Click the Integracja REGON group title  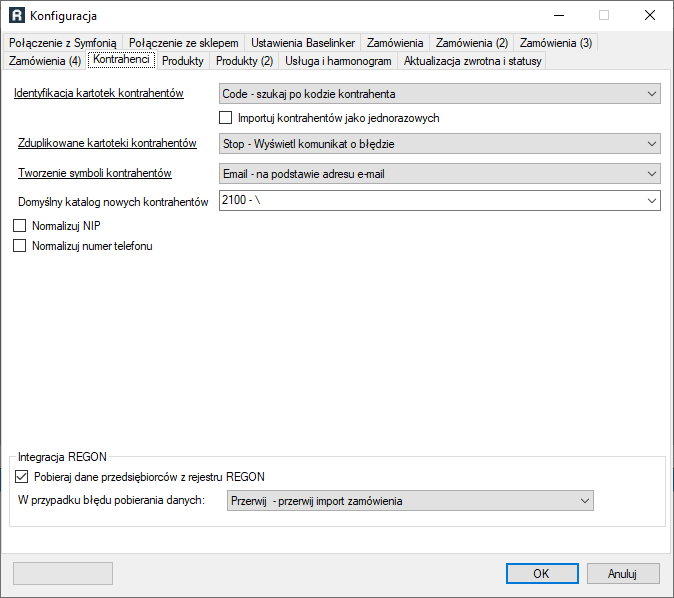coord(62,457)
